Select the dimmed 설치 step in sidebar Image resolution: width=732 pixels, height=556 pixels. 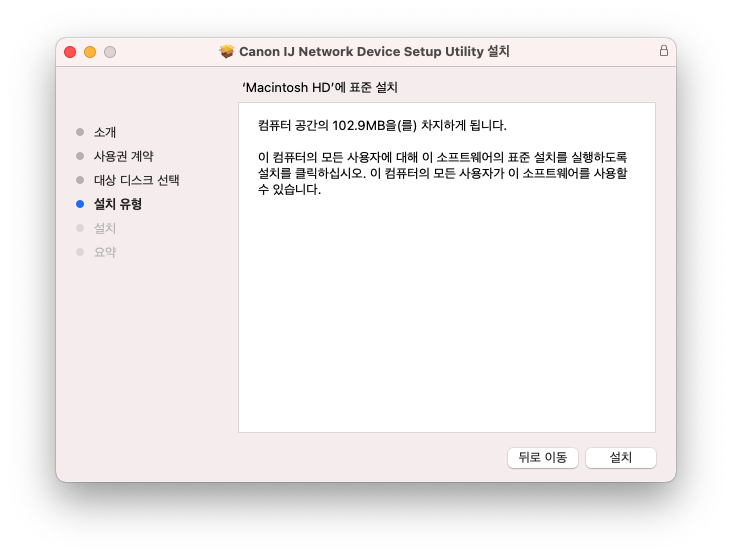click(105, 228)
